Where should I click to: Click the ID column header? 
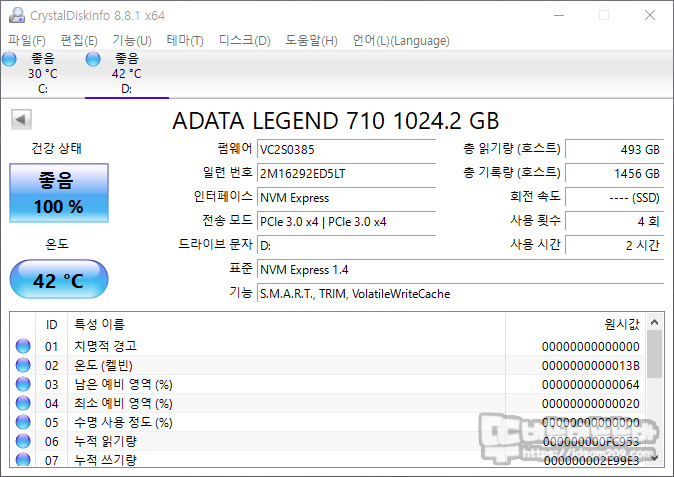click(x=51, y=324)
